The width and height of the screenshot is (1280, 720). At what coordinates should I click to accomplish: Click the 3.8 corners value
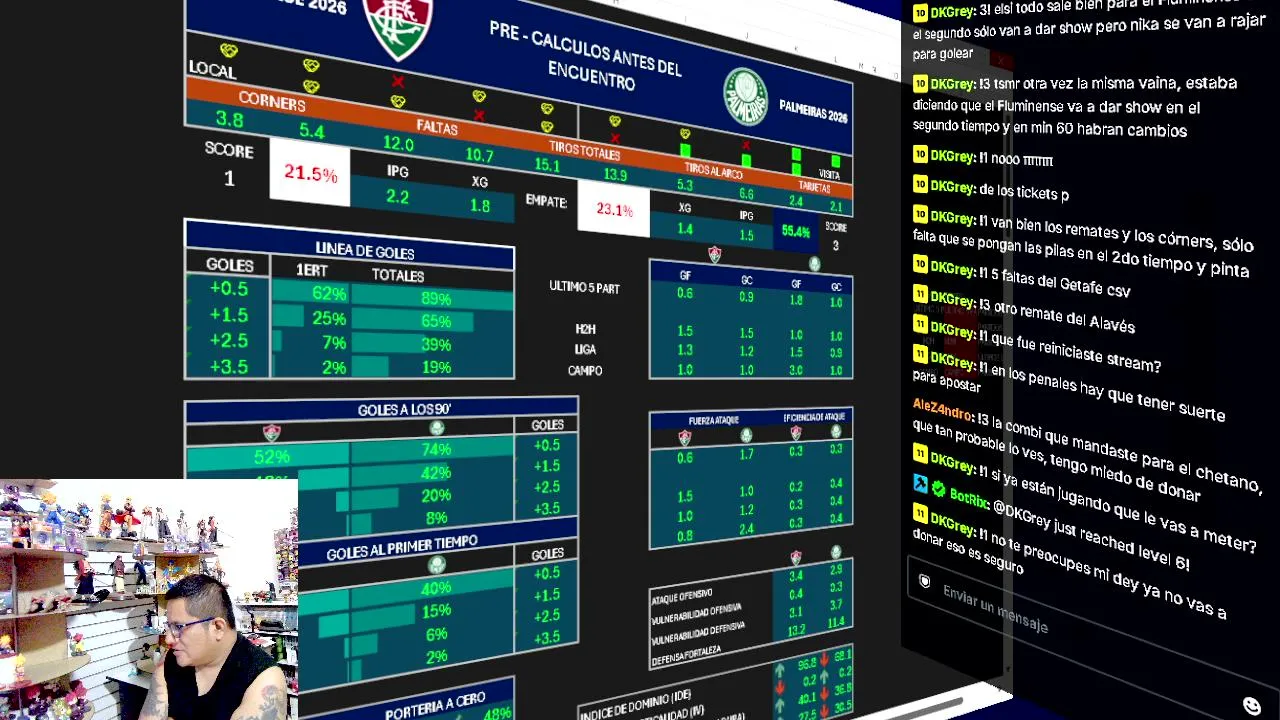point(229,119)
